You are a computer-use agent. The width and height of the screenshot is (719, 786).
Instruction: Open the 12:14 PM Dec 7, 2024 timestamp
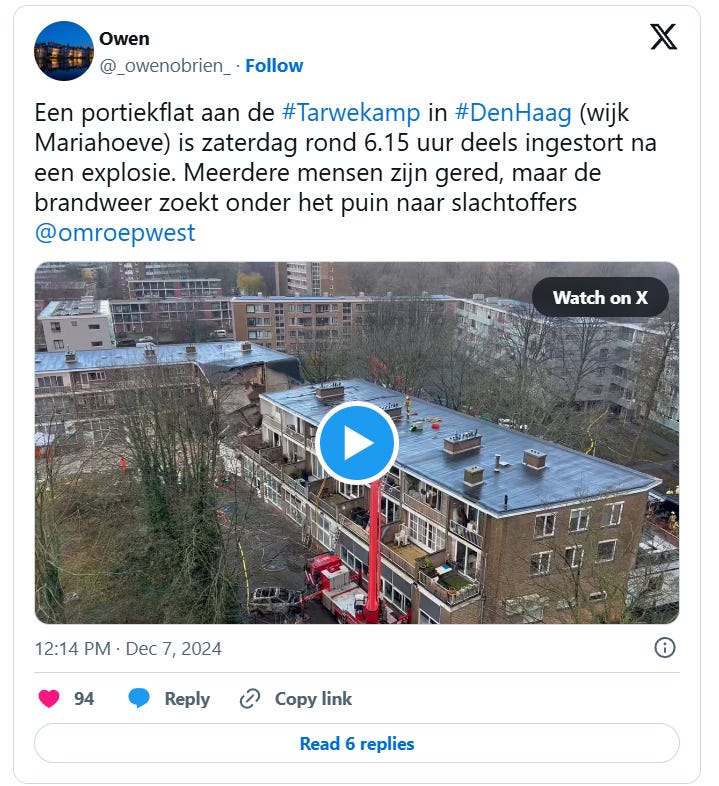pos(128,649)
